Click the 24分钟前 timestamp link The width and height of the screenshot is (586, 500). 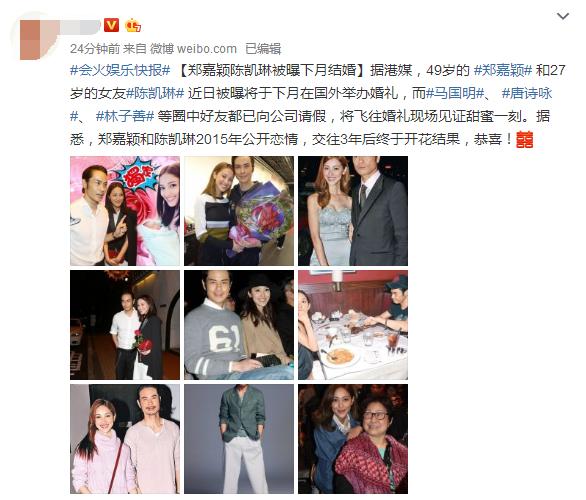pyautogui.click(x=95, y=49)
